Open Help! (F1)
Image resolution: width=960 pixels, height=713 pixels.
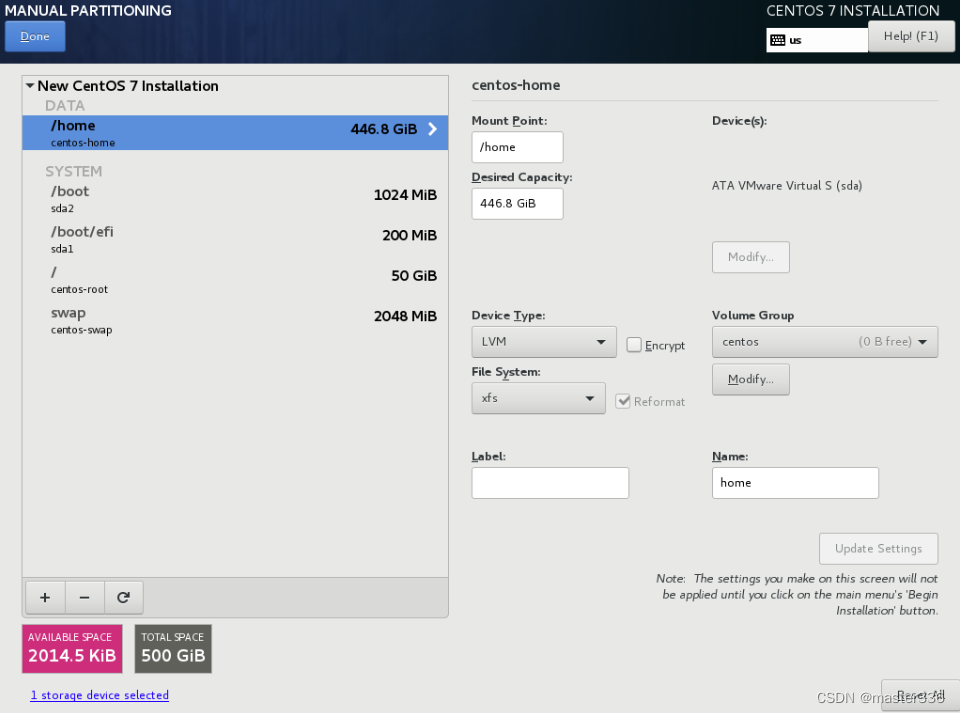click(x=911, y=36)
